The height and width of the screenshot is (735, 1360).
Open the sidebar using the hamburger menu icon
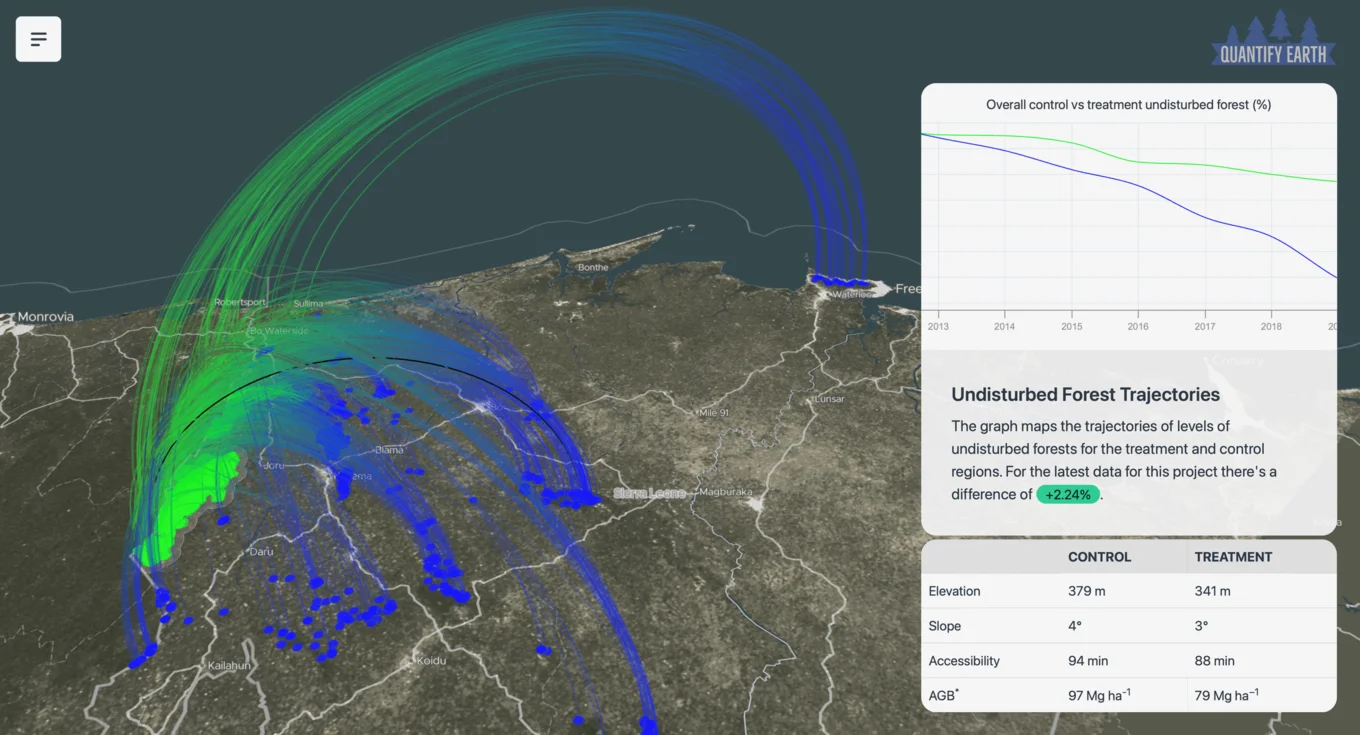(x=38, y=38)
